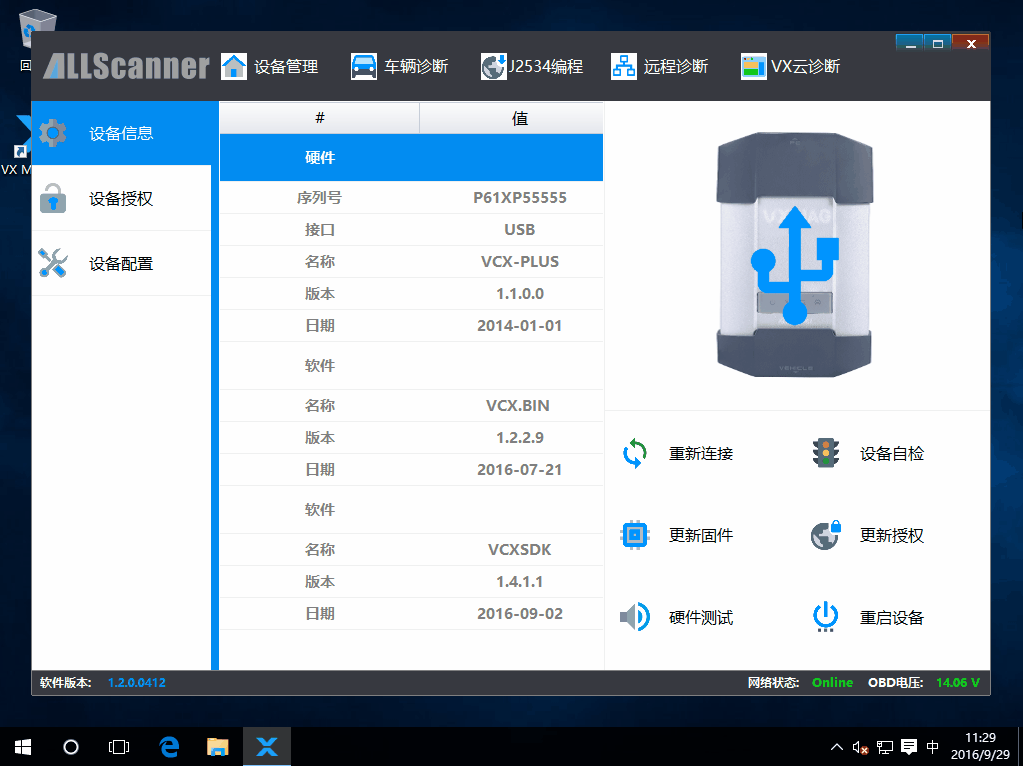Select the 设备配置 sidebar tab
This screenshot has height=766, width=1023.
tap(121, 264)
